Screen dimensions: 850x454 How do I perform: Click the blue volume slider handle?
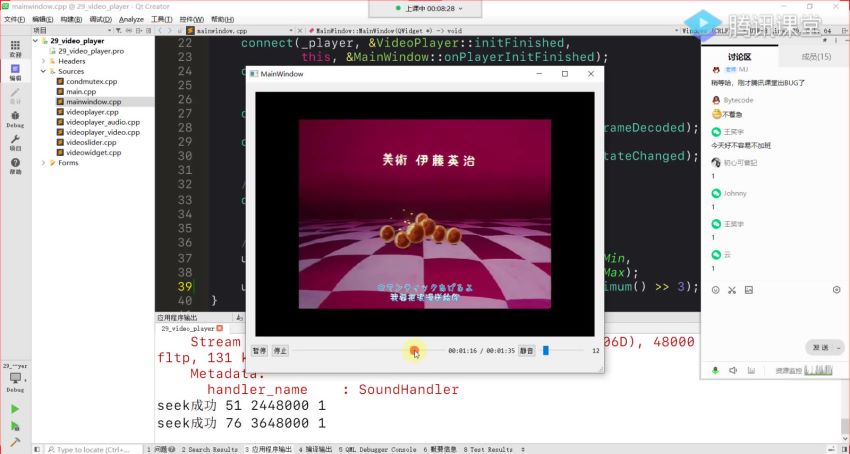[x=546, y=351]
